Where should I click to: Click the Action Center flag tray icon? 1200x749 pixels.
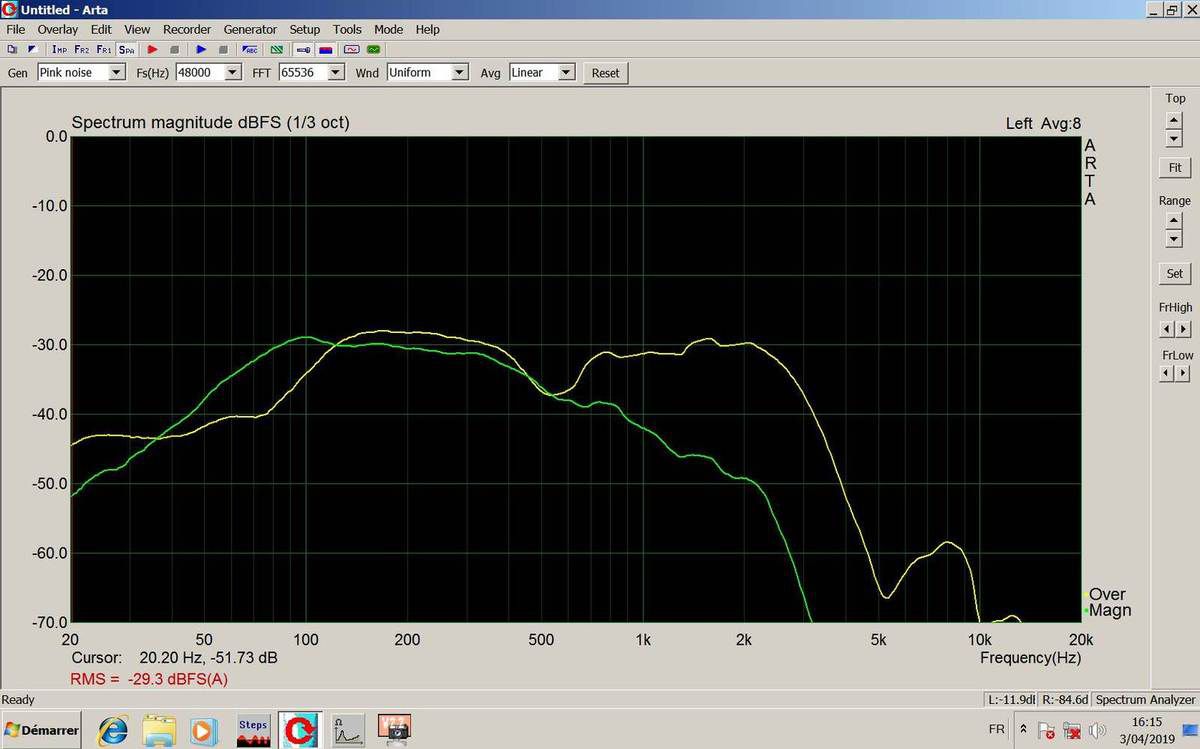tap(1046, 730)
